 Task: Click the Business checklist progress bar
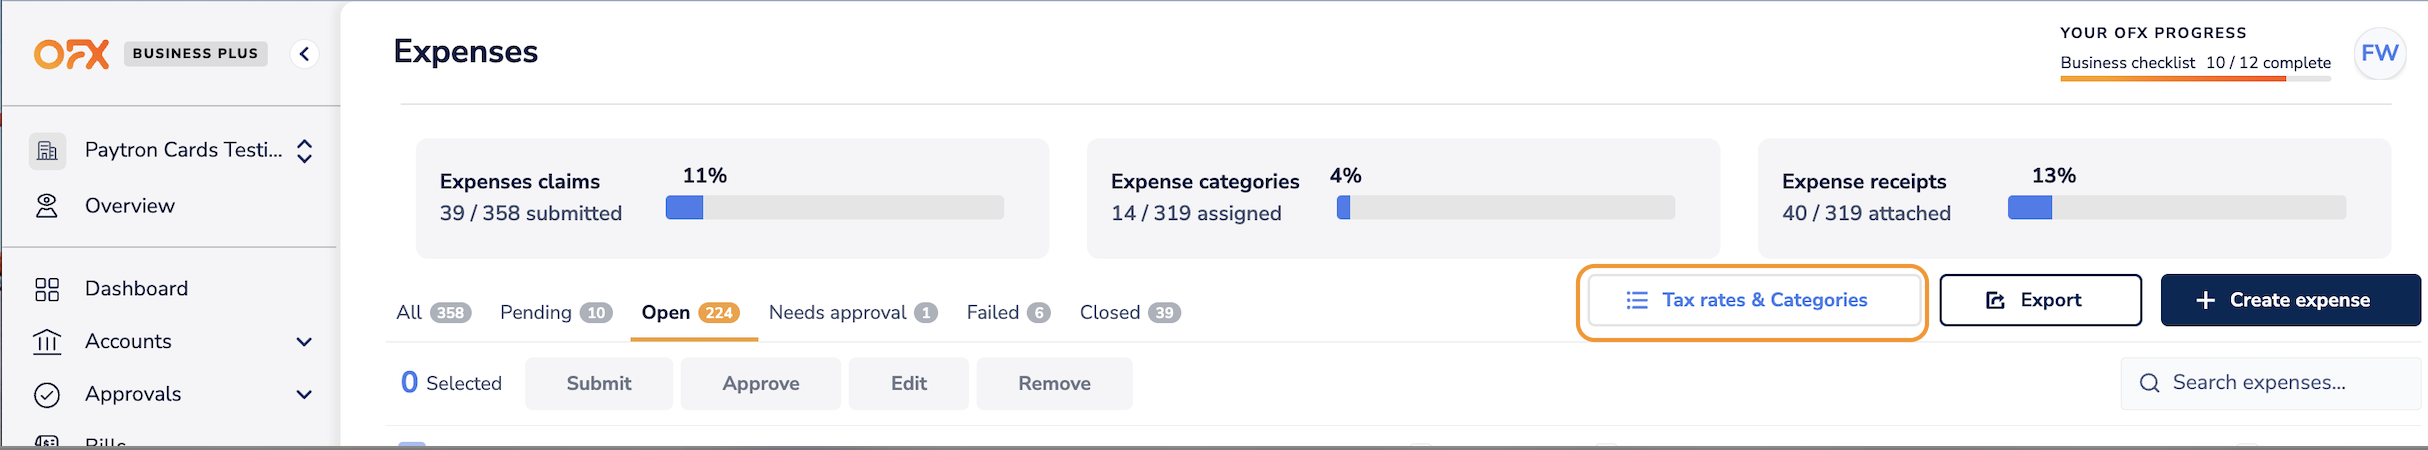pos(2195,78)
